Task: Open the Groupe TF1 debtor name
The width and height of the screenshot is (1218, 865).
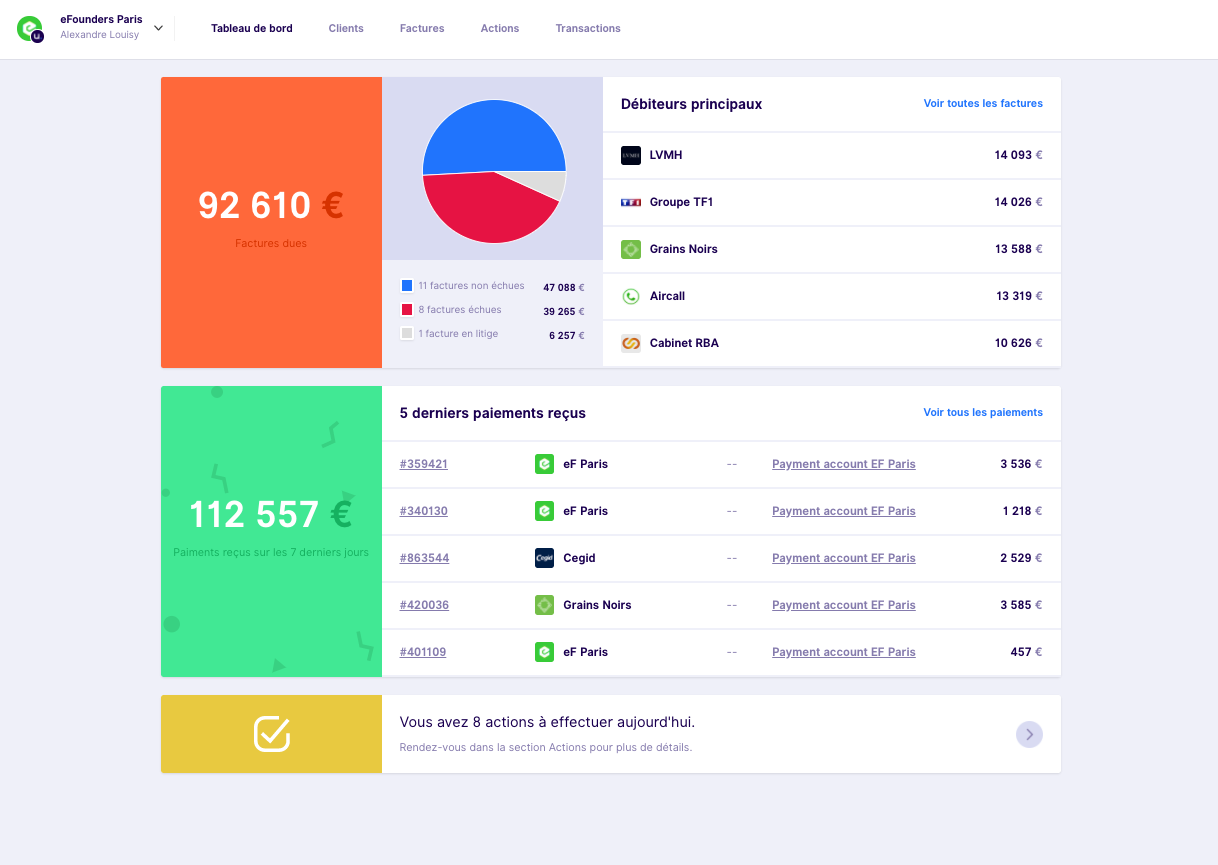Action: pyautogui.click(x=681, y=202)
